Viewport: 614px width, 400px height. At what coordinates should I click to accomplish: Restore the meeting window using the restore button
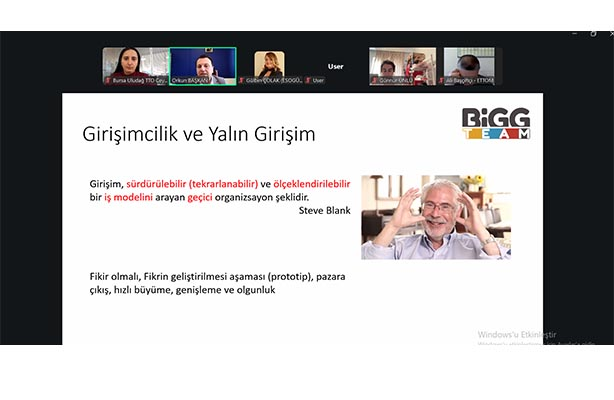(594, 34)
